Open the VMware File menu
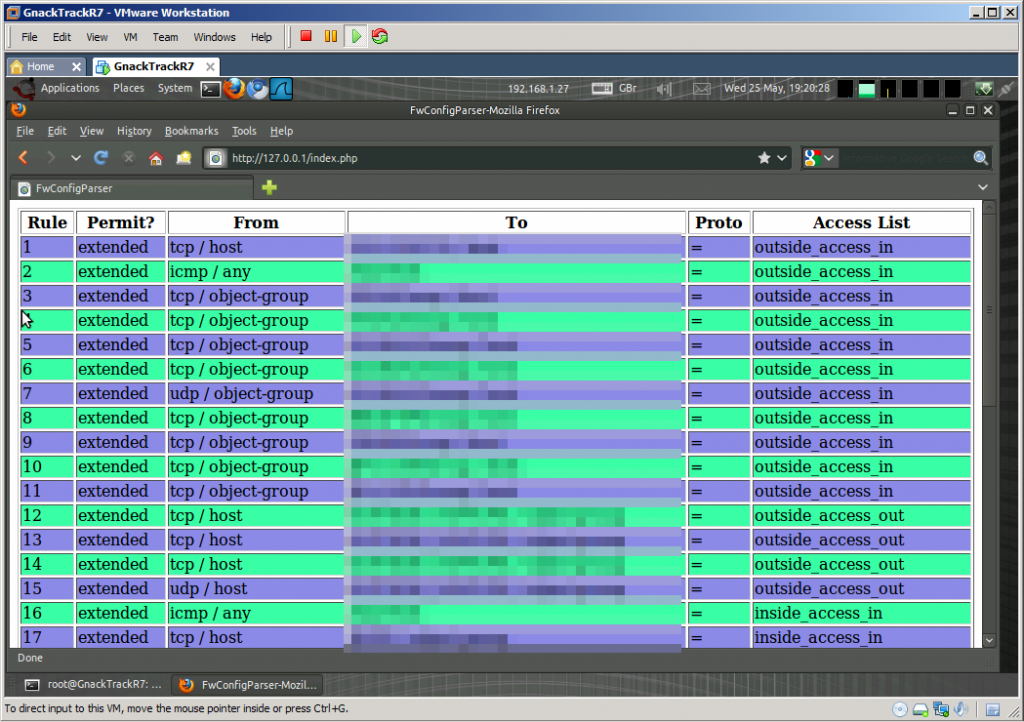1024x722 pixels. tap(29, 37)
